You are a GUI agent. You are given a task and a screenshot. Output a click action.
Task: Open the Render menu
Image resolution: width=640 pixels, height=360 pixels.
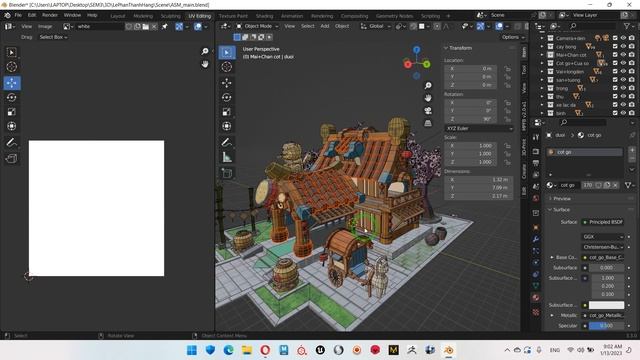(x=50, y=16)
